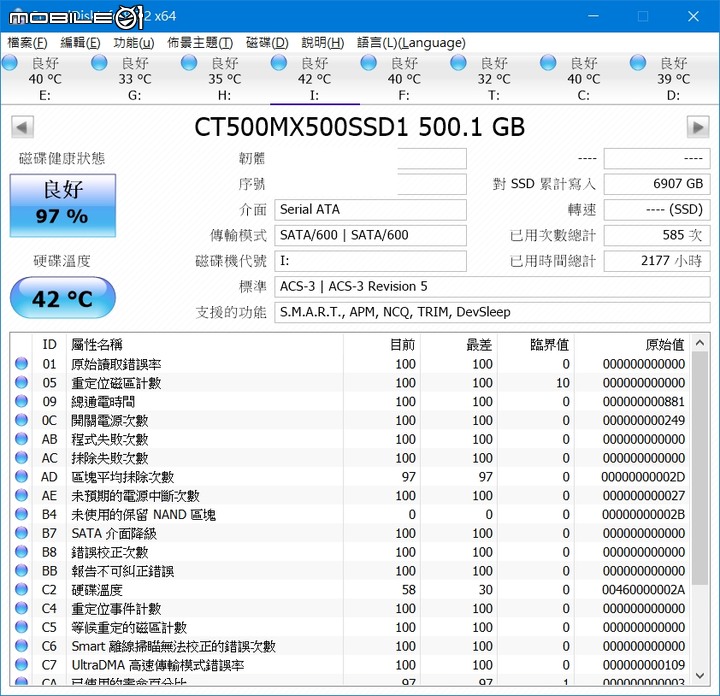Click status icon for attribute AE

point(21,495)
